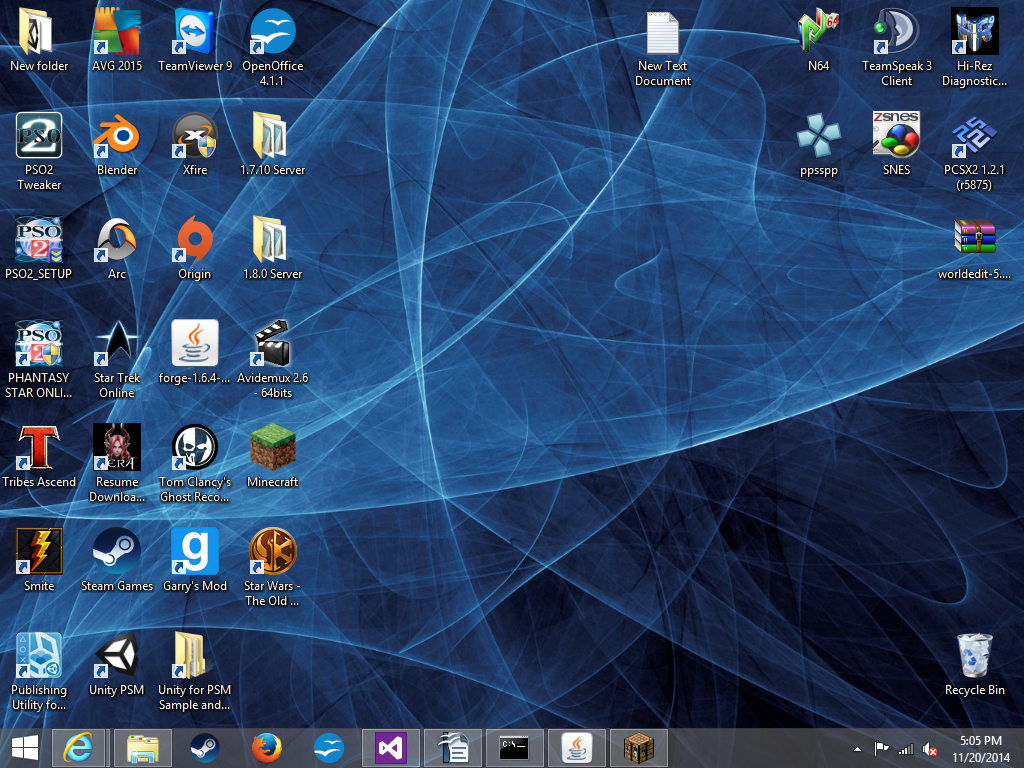Show hidden system tray icons
Viewport: 1024px width, 768px height.
pos(857,749)
